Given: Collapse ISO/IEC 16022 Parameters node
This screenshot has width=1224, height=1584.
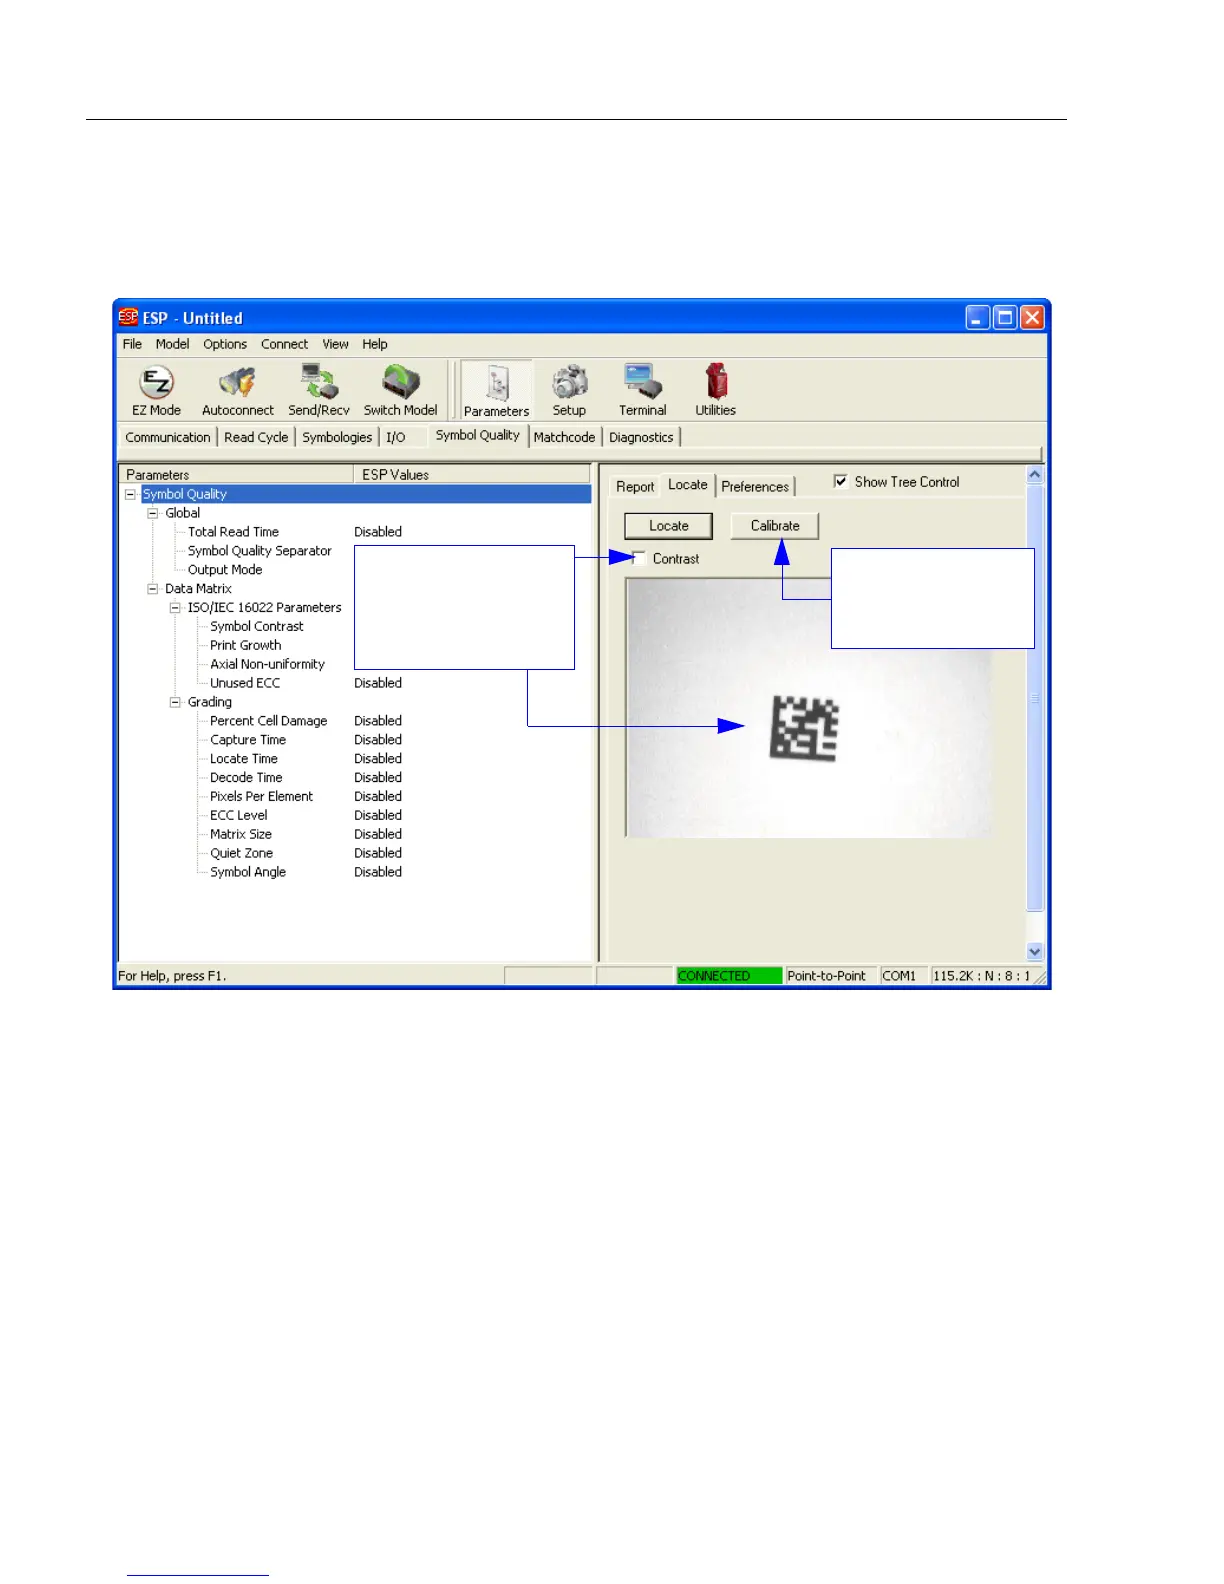Looking at the screenshot, I should (175, 608).
